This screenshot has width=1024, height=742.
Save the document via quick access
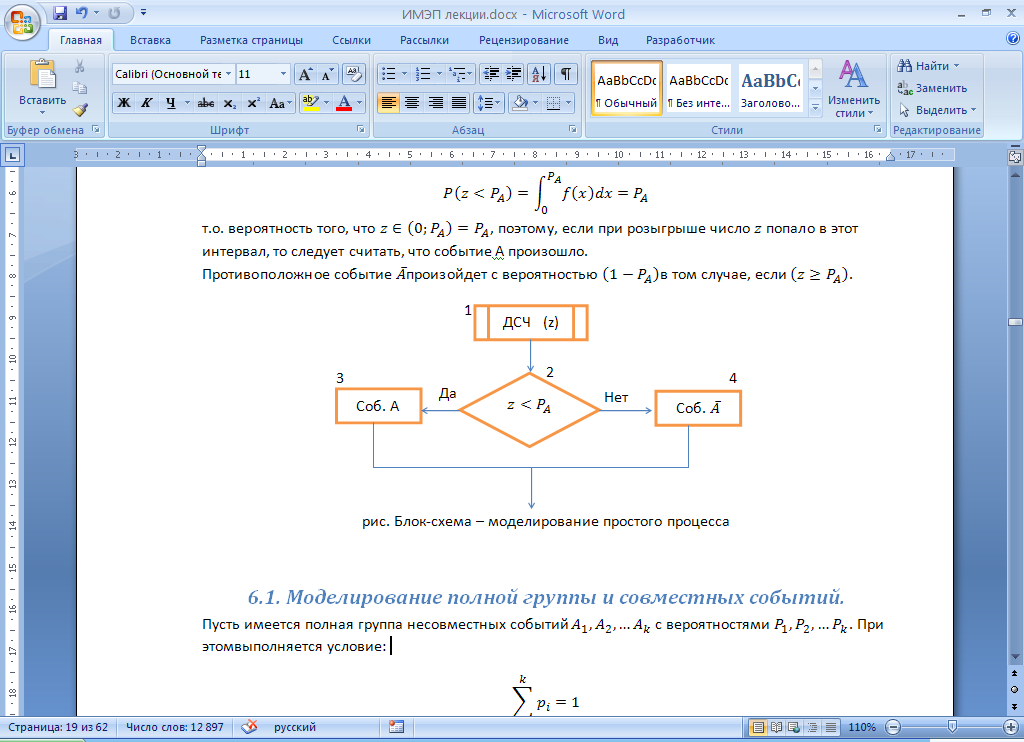click(59, 13)
